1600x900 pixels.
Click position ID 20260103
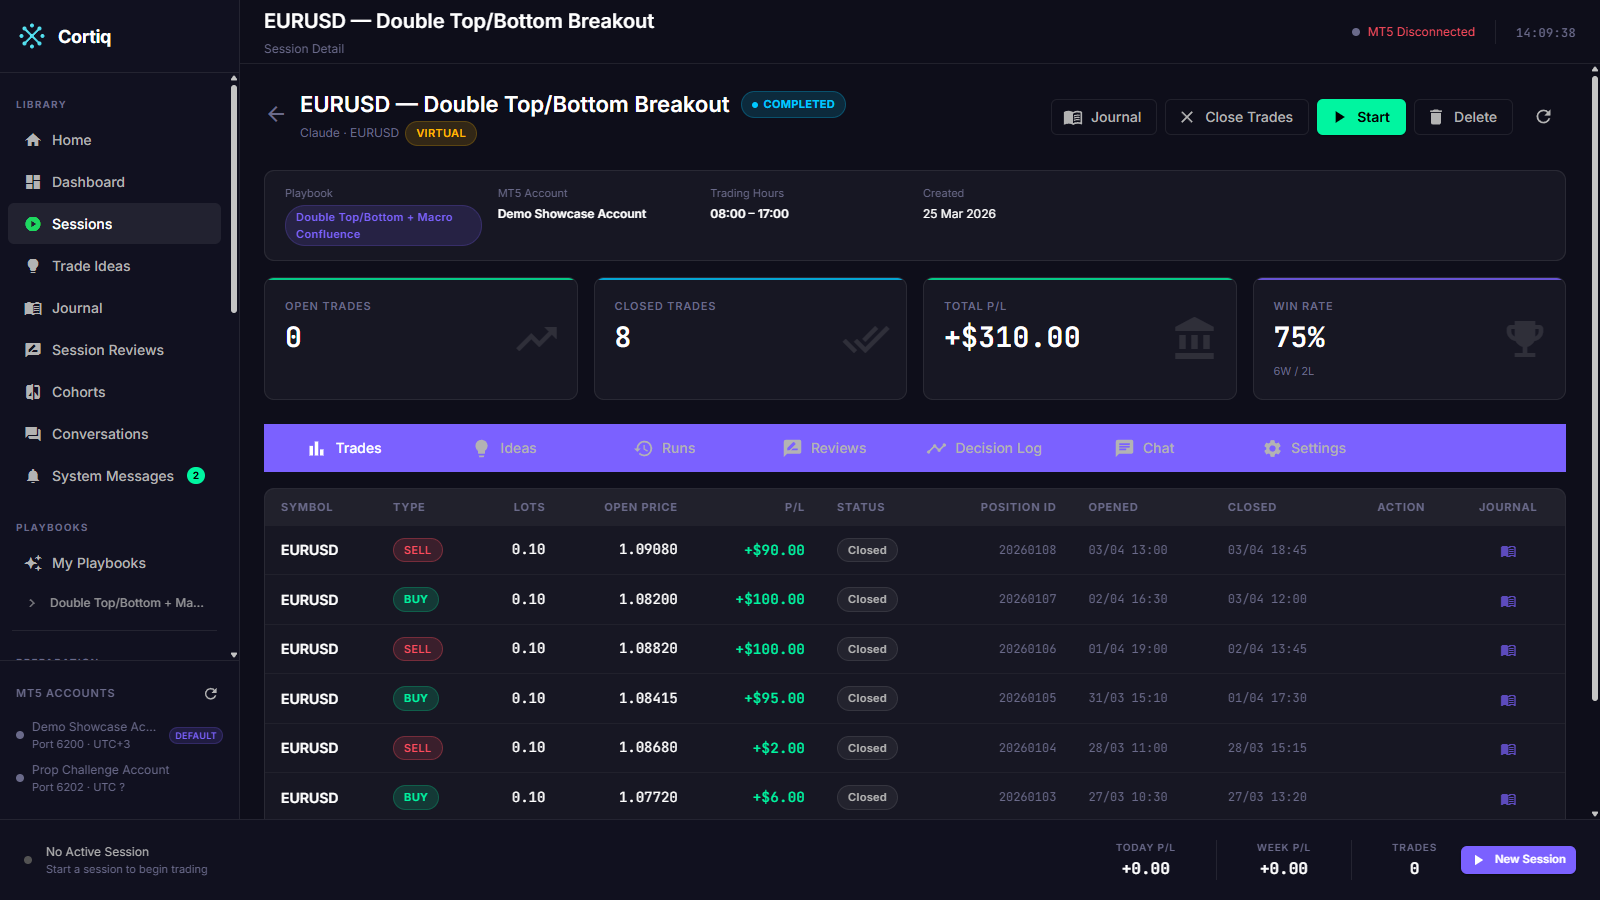1027,797
